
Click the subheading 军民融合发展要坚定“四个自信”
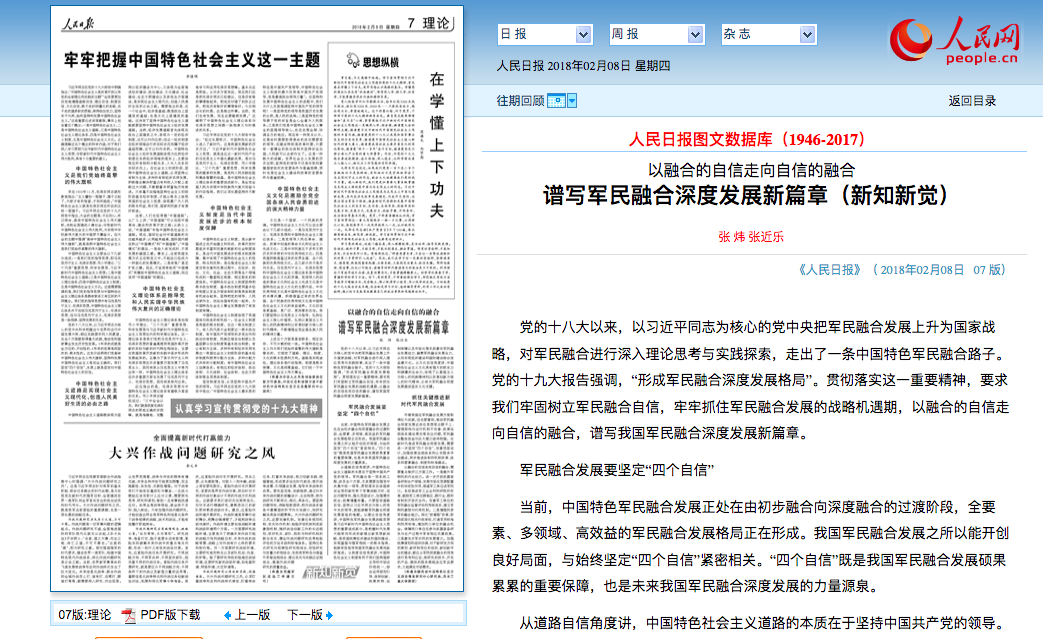click(617, 470)
